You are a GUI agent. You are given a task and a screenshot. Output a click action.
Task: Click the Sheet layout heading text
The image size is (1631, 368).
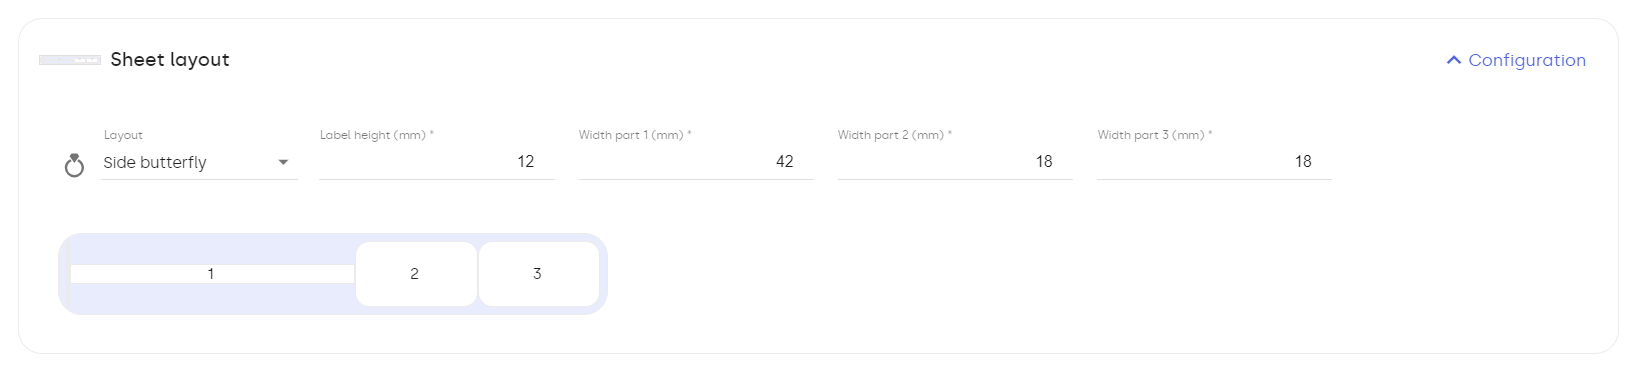click(x=170, y=60)
